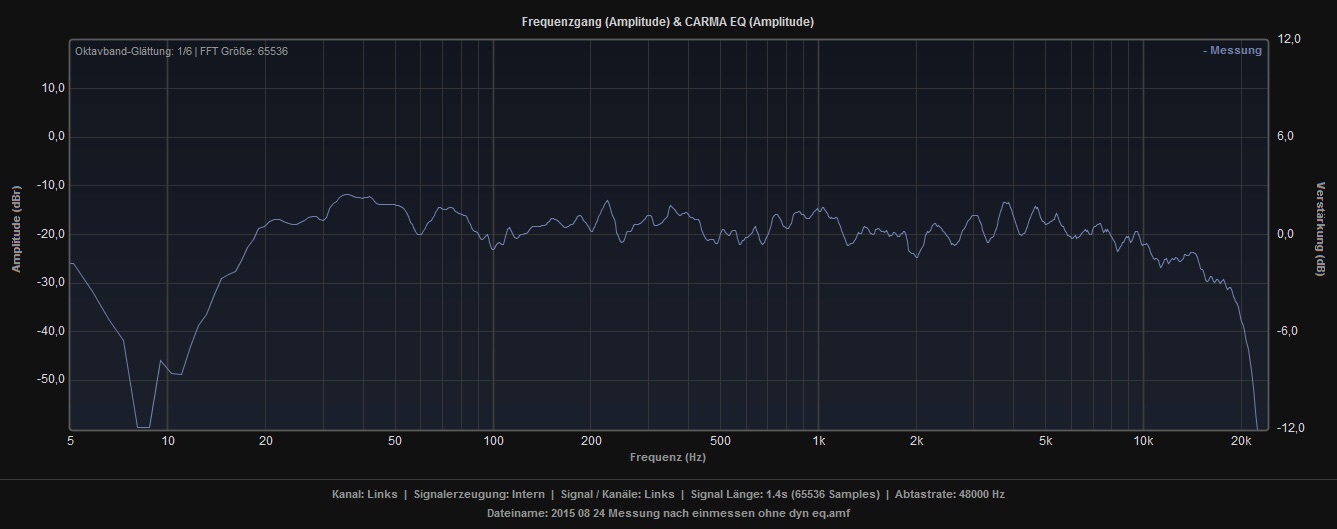Image resolution: width=1337 pixels, height=529 pixels.
Task: Click the Dateiname line with the .amf file
Action: point(668,513)
